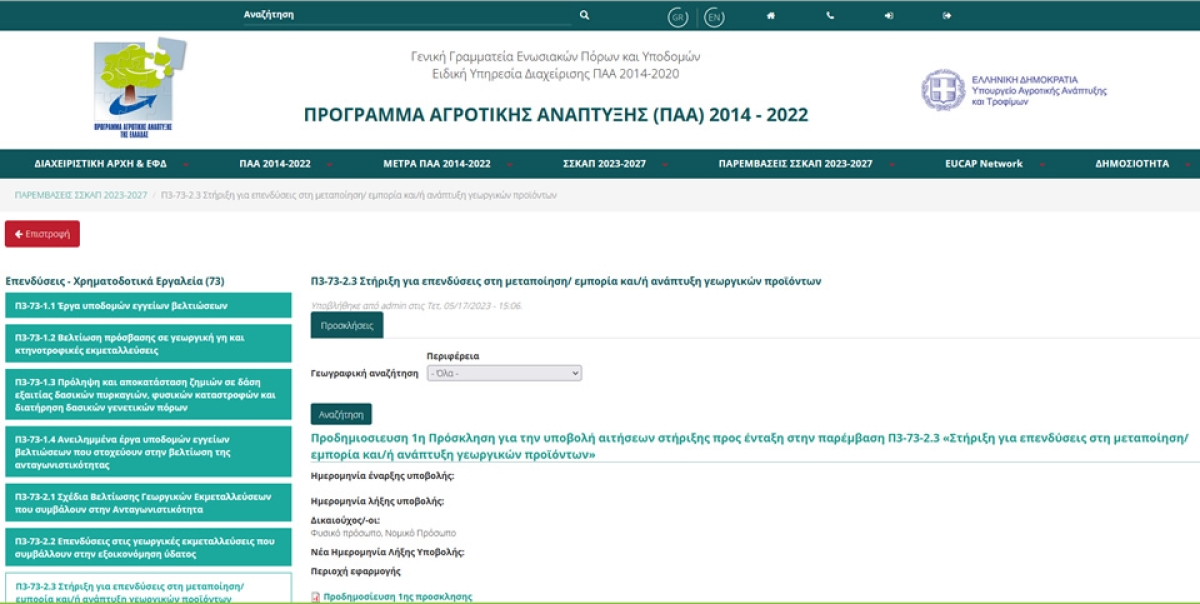The width and height of the screenshot is (1200, 604).
Task: Switch language to GR
Action: (x=678, y=14)
